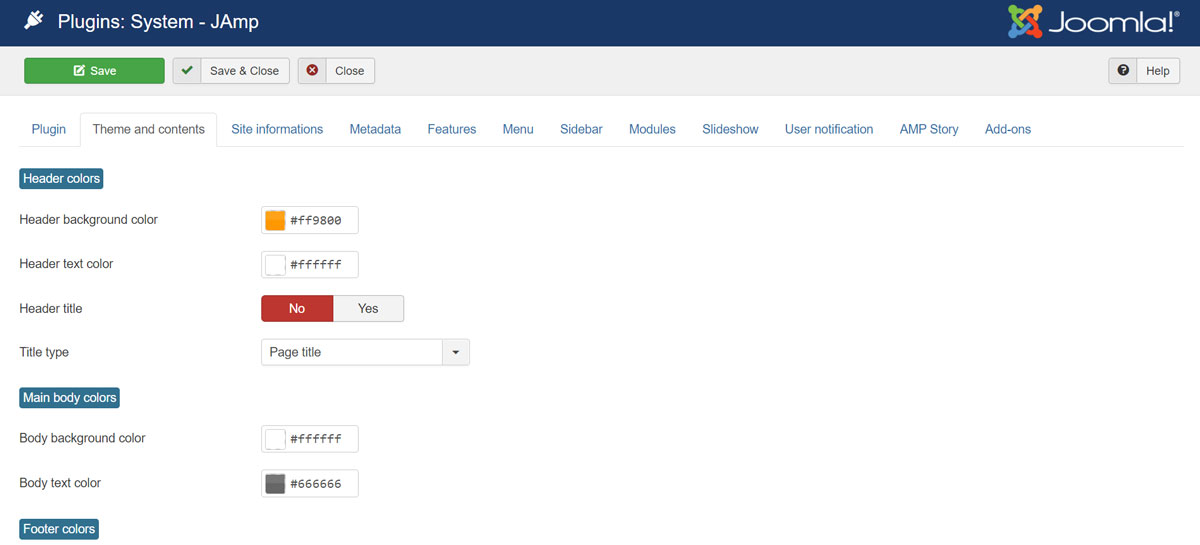Click the Header text color label
The image size is (1200, 545).
point(67,264)
